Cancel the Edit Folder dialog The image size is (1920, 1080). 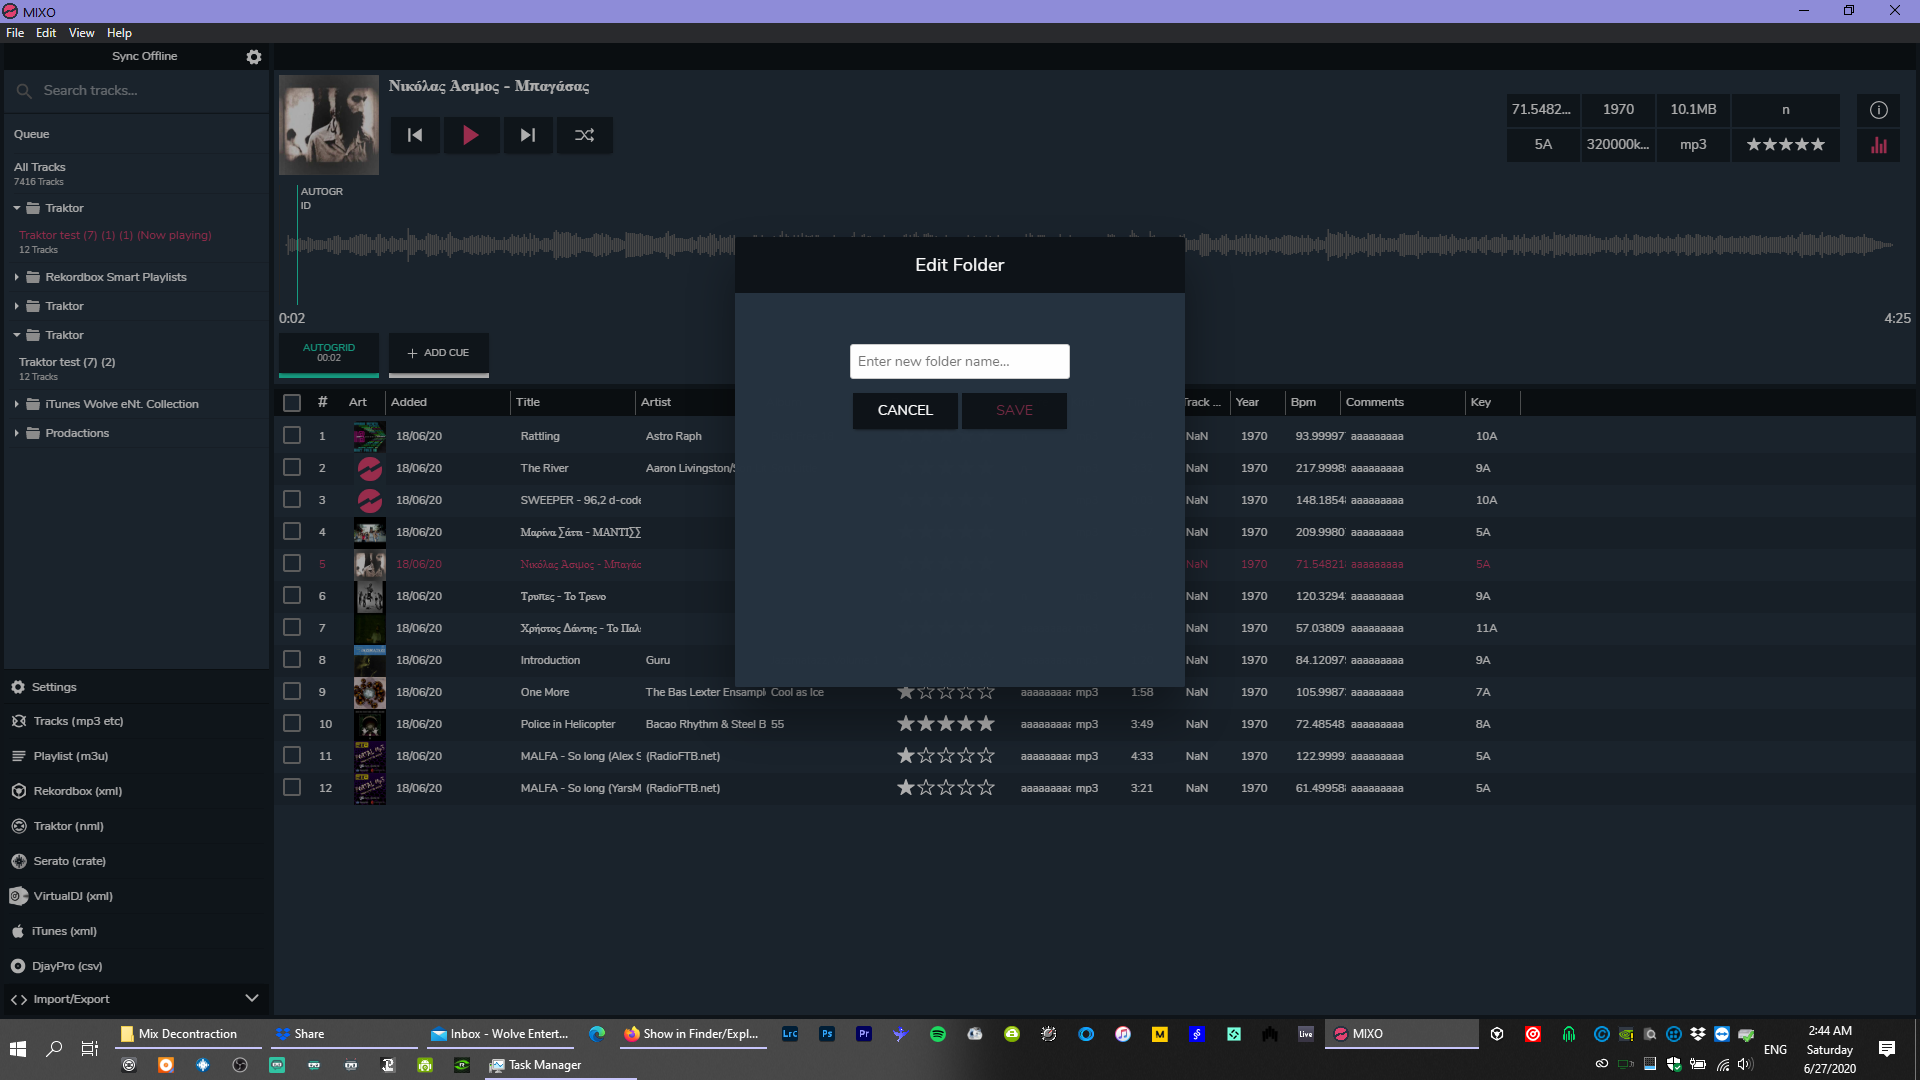[905, 410]
